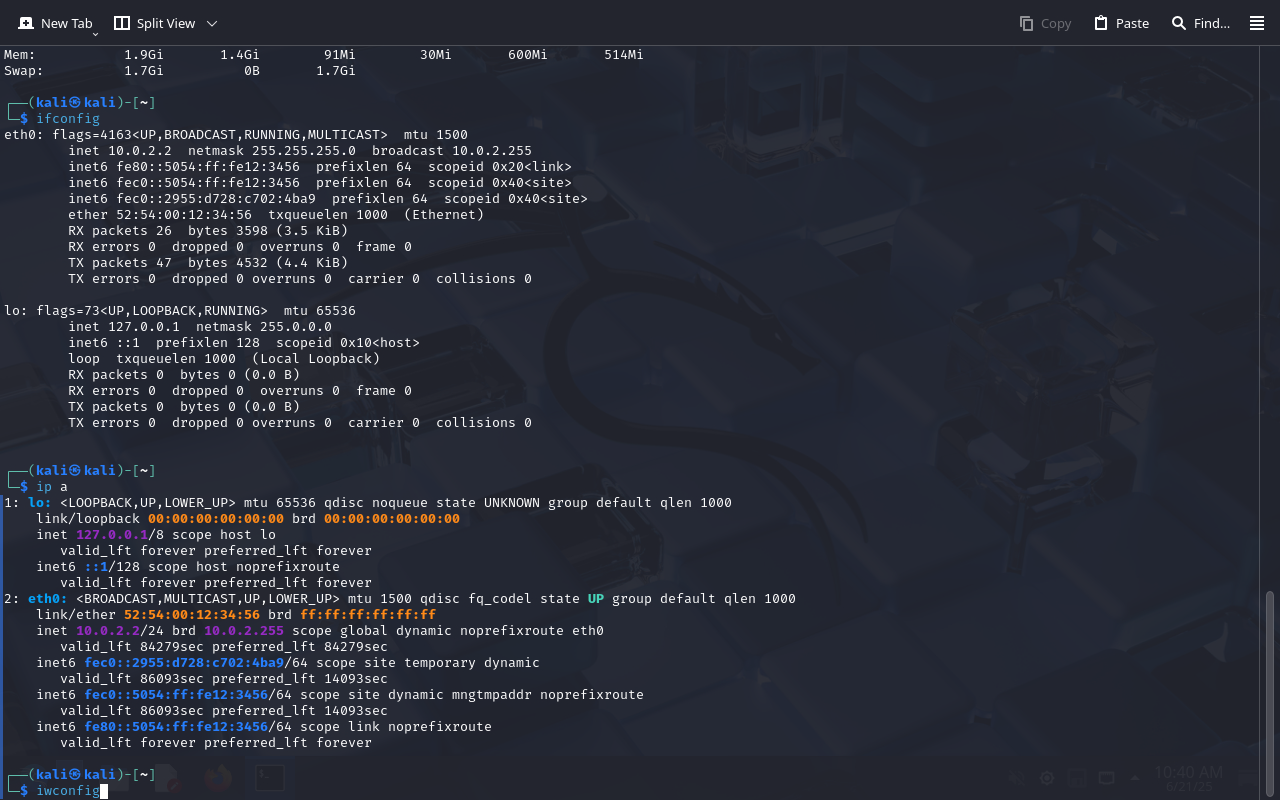Click the 'ip a' command line

52,487
